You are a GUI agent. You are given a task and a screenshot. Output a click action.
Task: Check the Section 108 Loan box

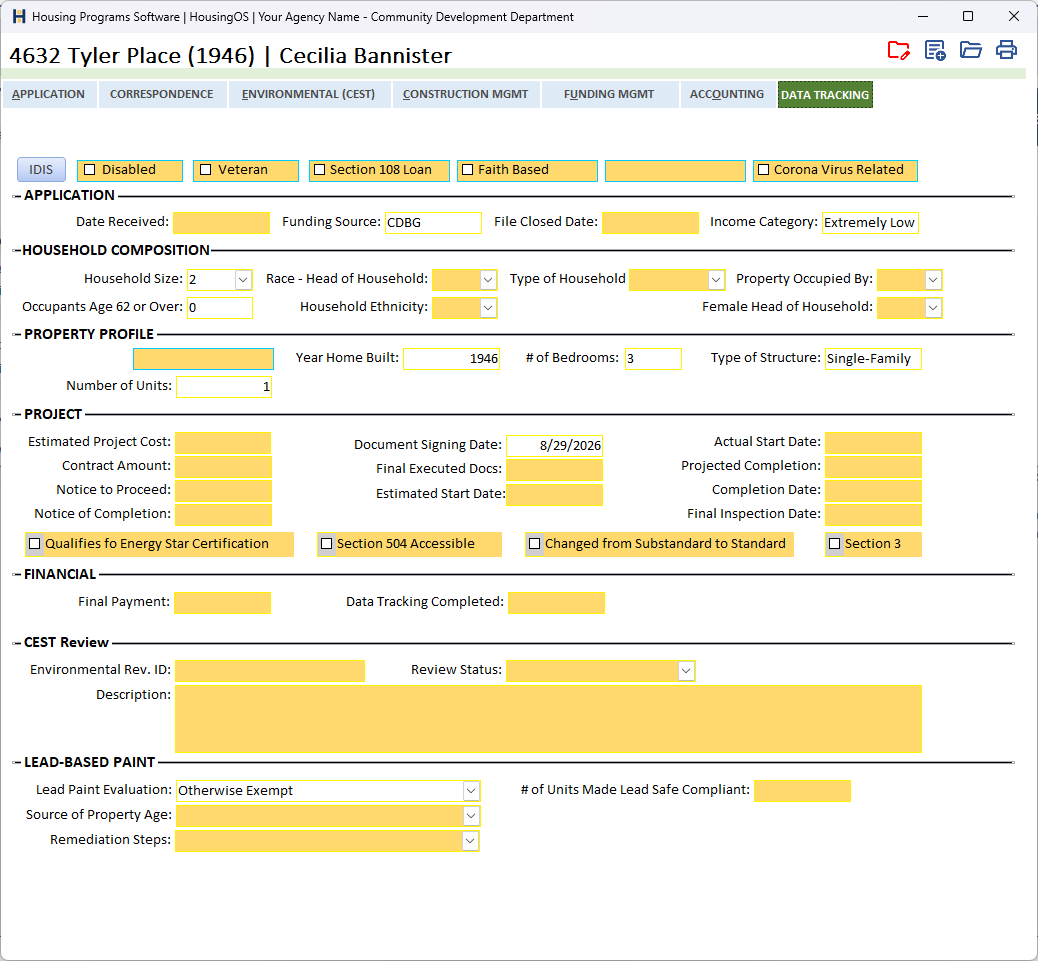(320, 170)
